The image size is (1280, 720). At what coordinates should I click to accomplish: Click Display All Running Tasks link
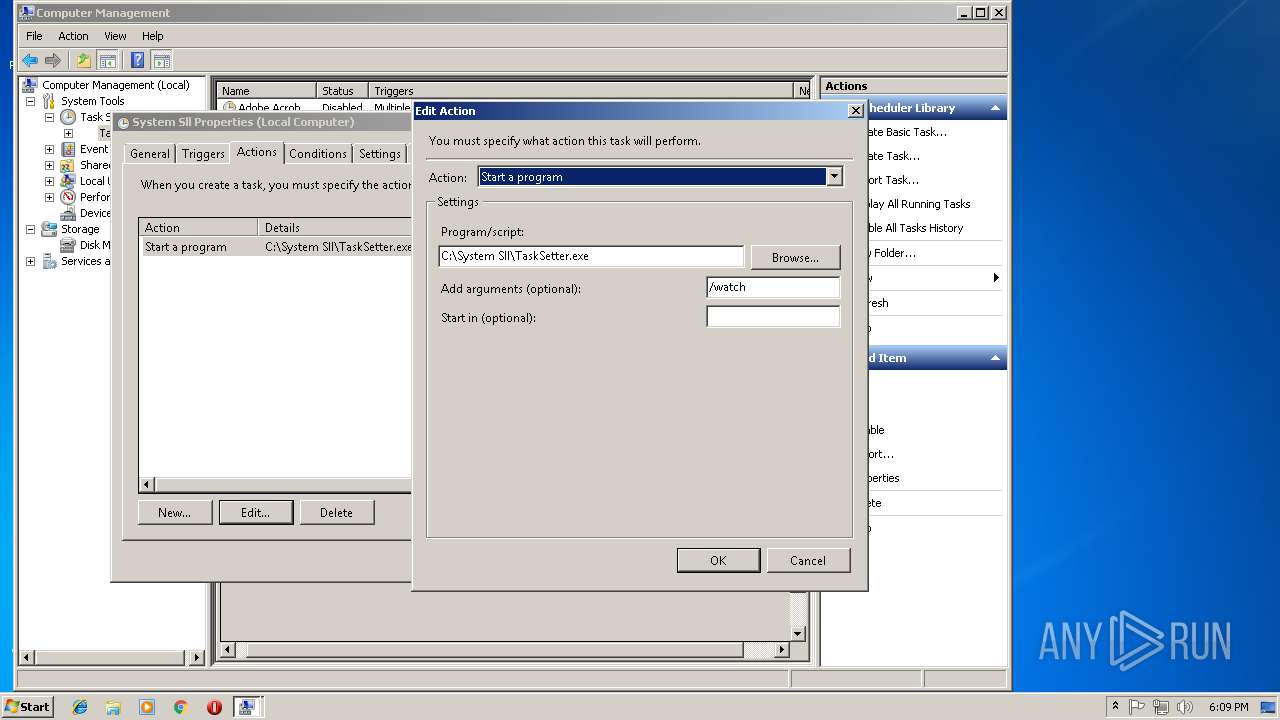(x=919, y=204)
